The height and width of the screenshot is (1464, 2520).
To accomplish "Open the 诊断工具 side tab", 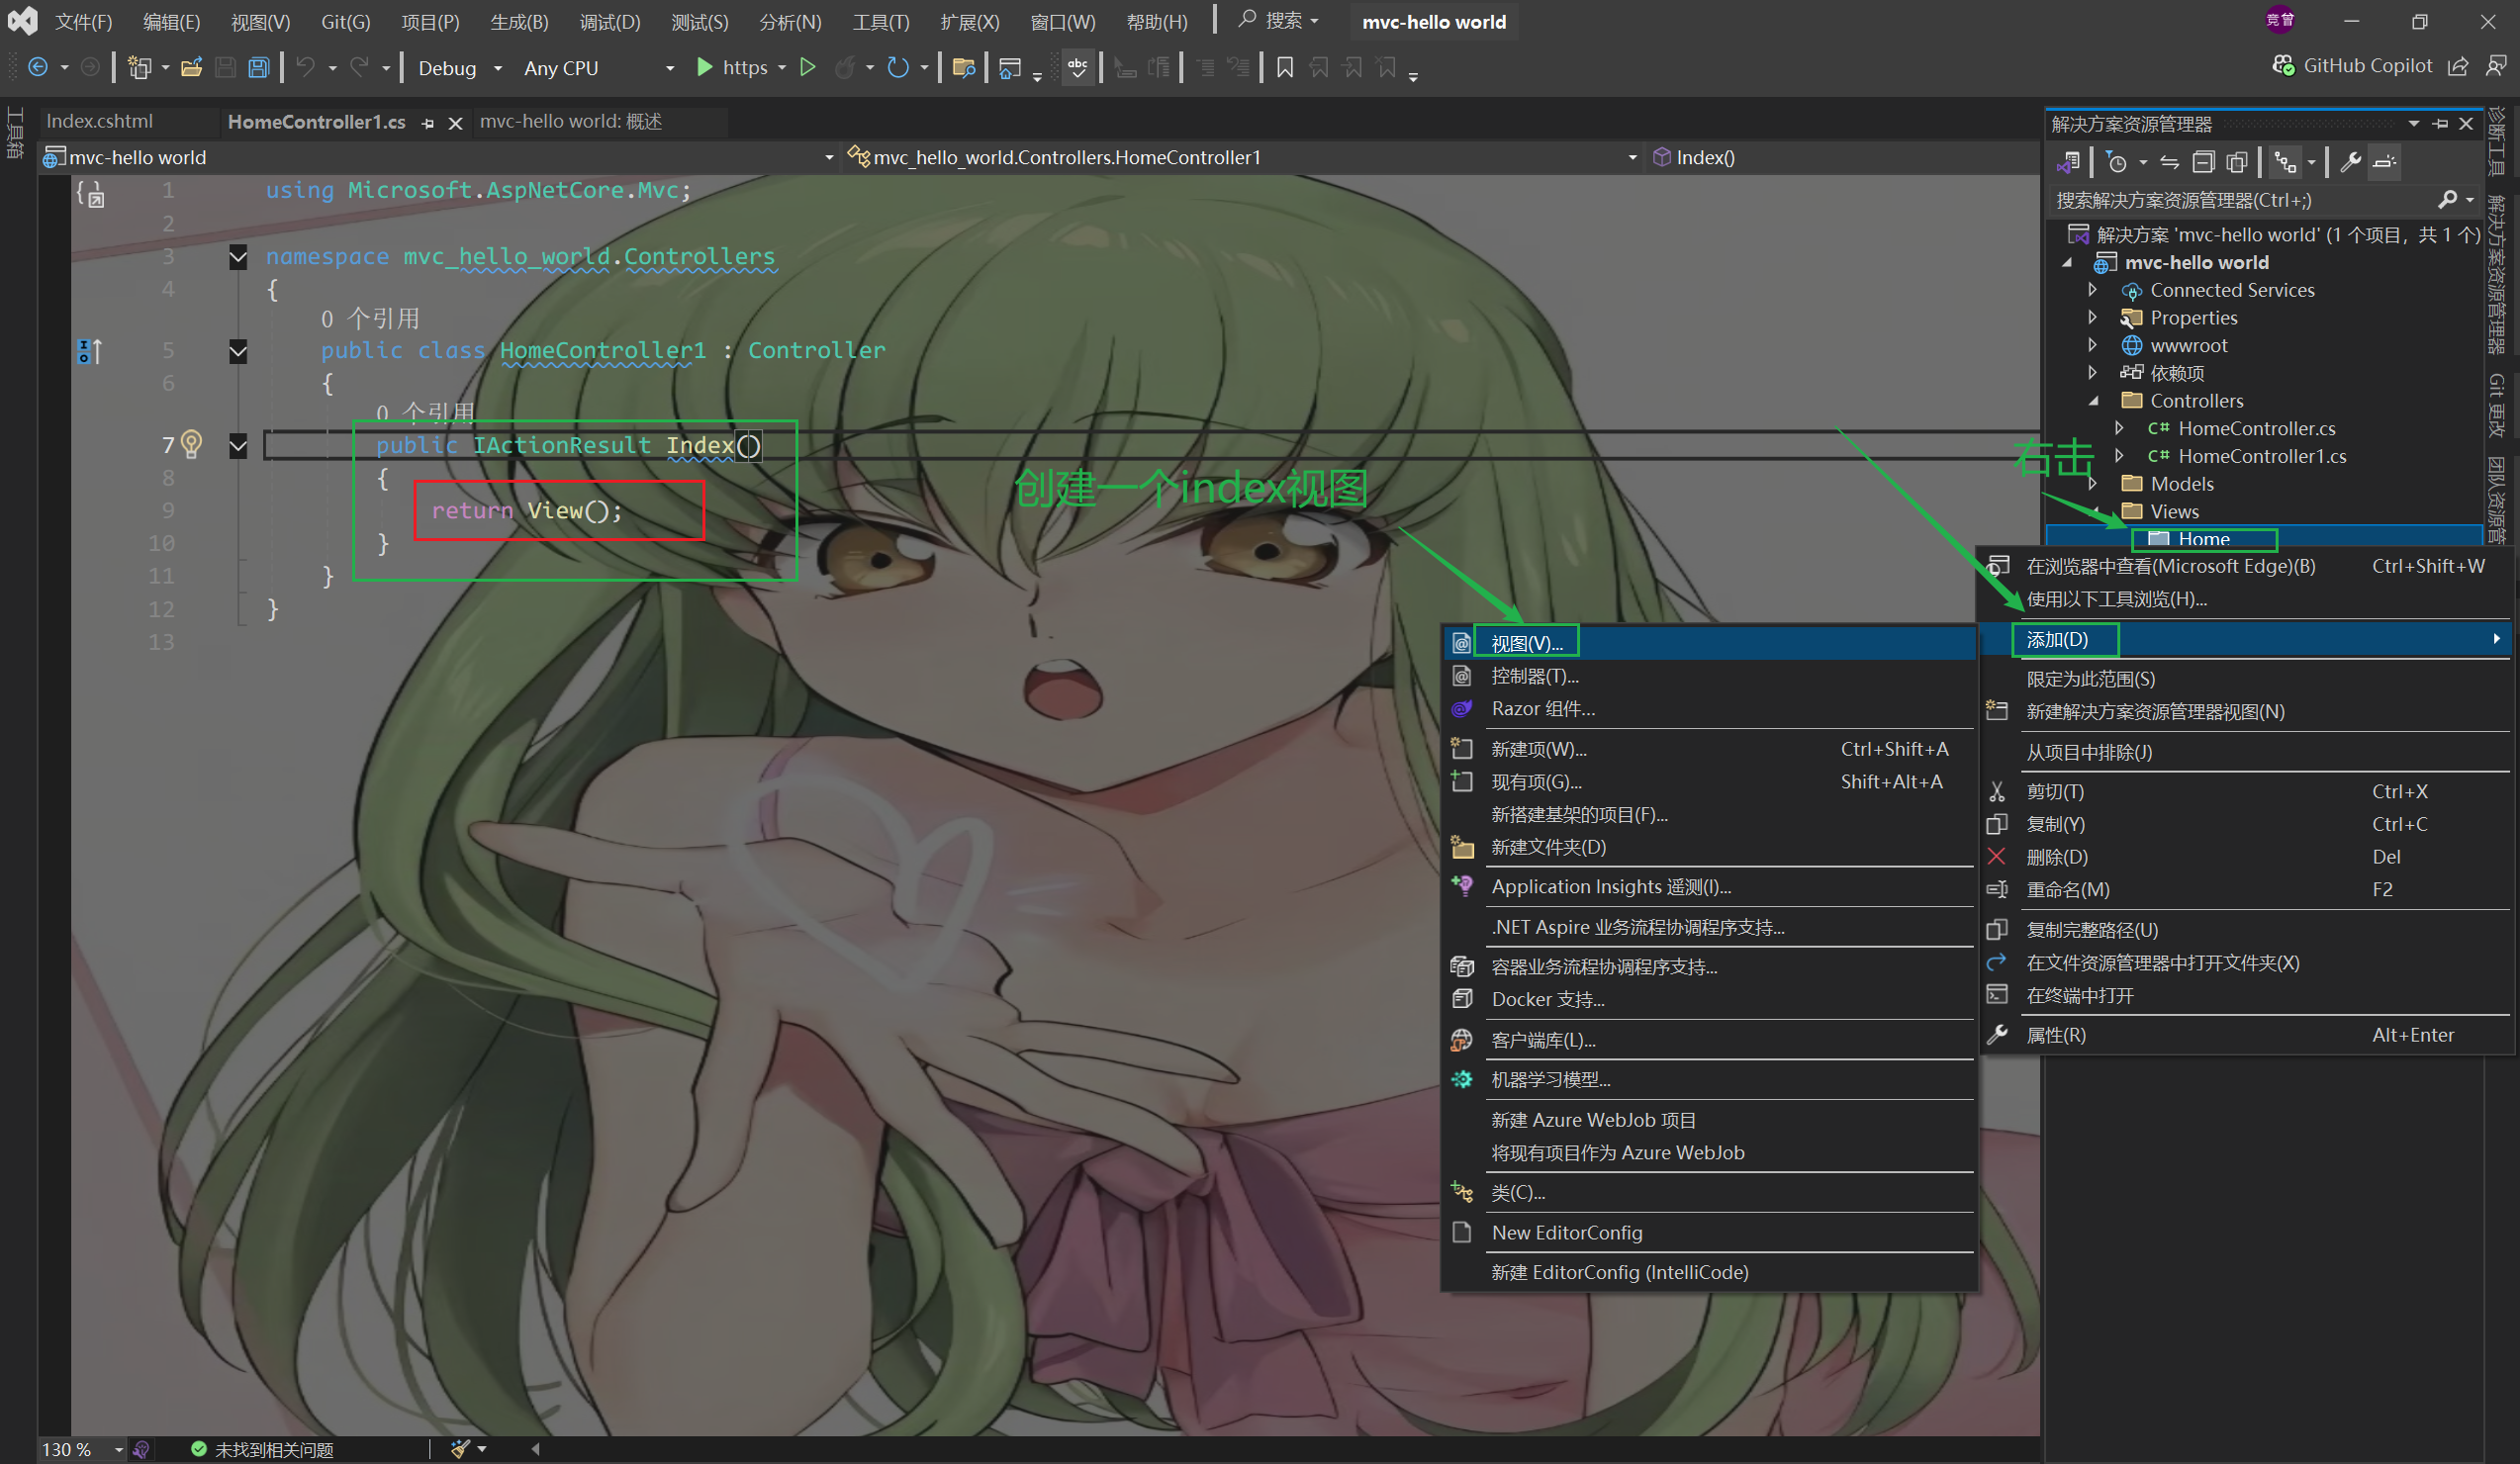I will click(x=2497, y=140).
